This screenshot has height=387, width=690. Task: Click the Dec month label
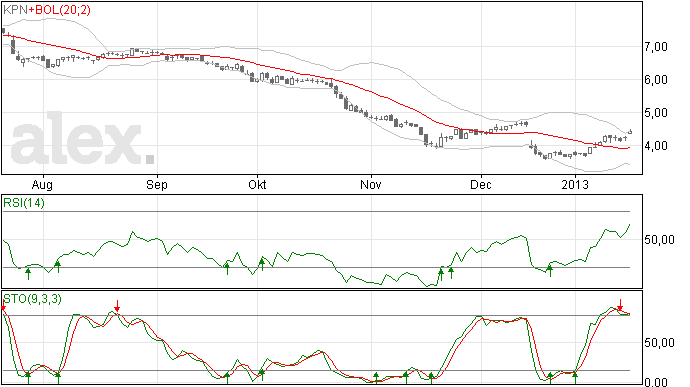tap(481, 184)
